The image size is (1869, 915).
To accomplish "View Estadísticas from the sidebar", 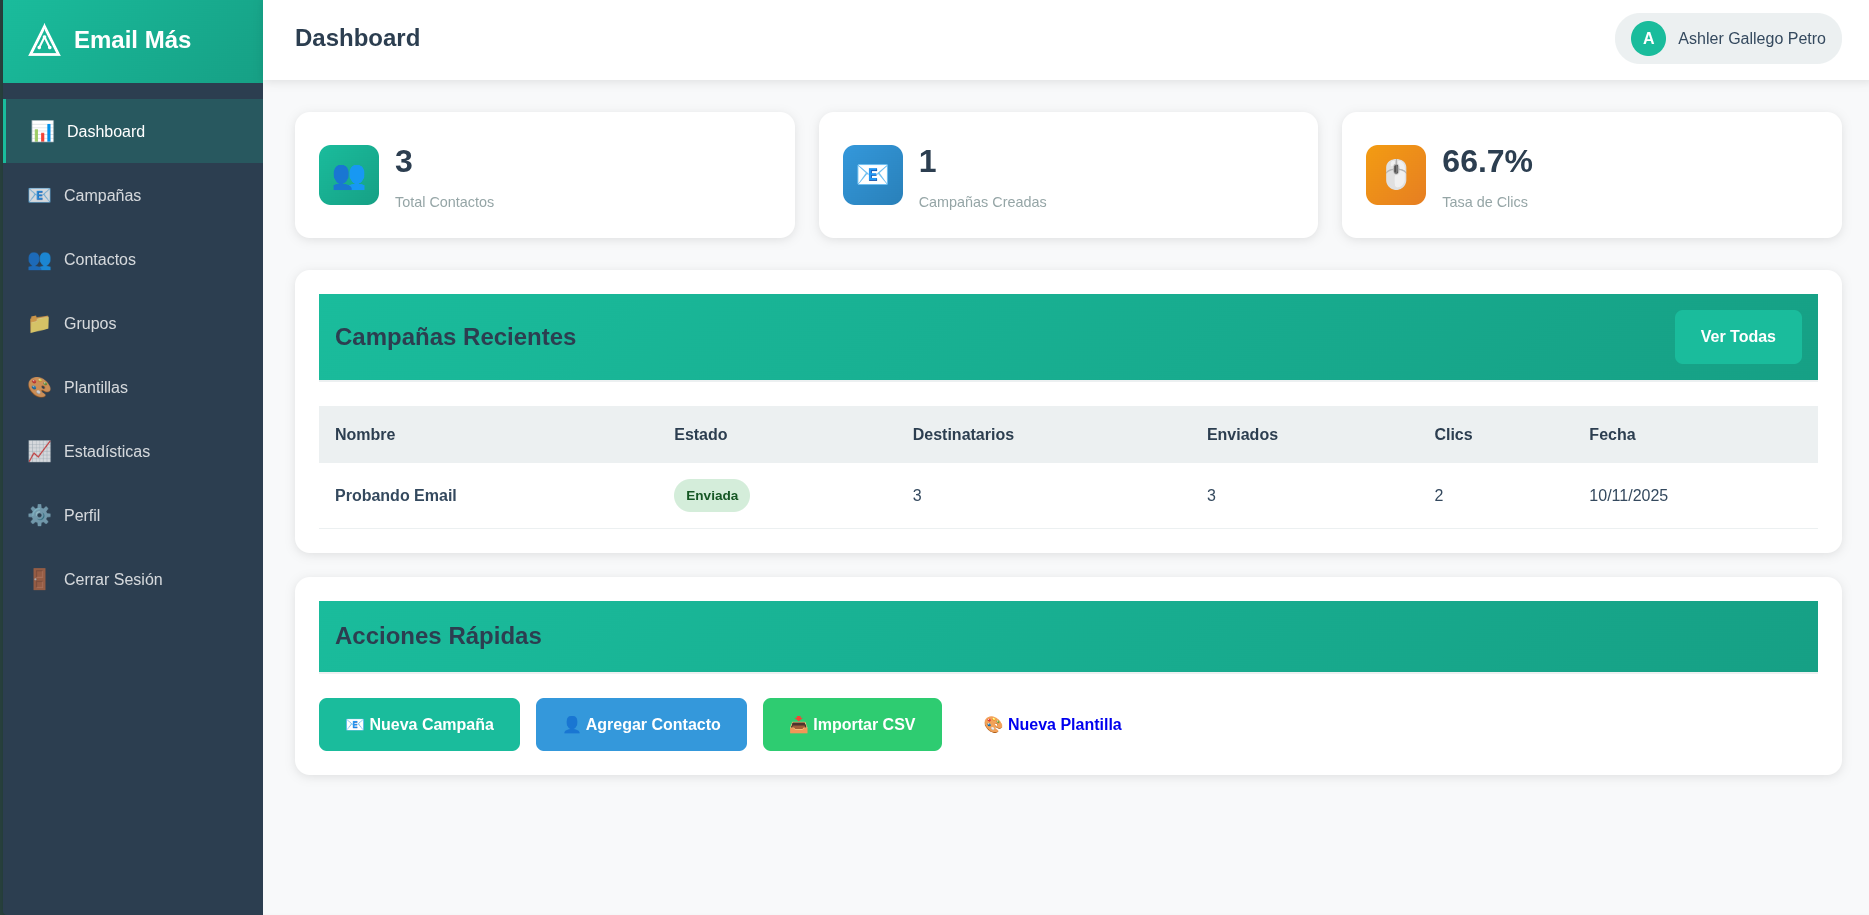I will click(x=133, y=451).
